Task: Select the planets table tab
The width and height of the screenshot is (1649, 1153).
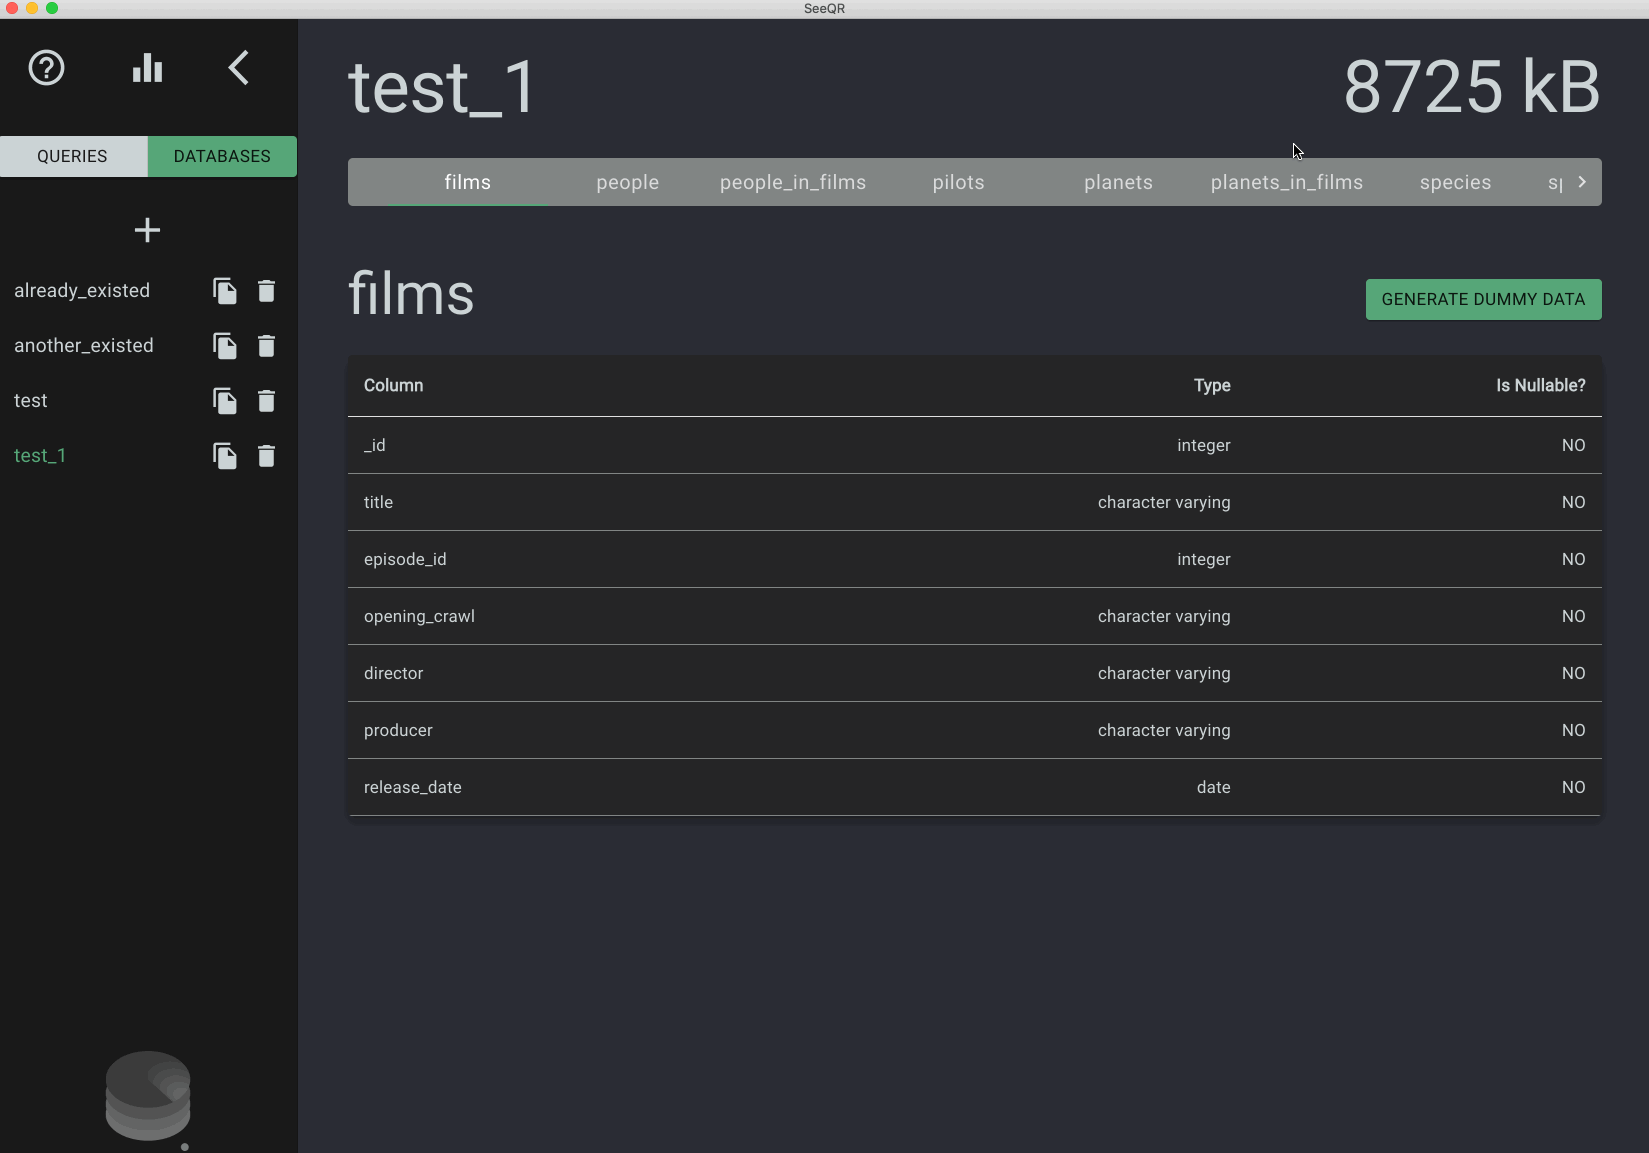Action: 1118,182
